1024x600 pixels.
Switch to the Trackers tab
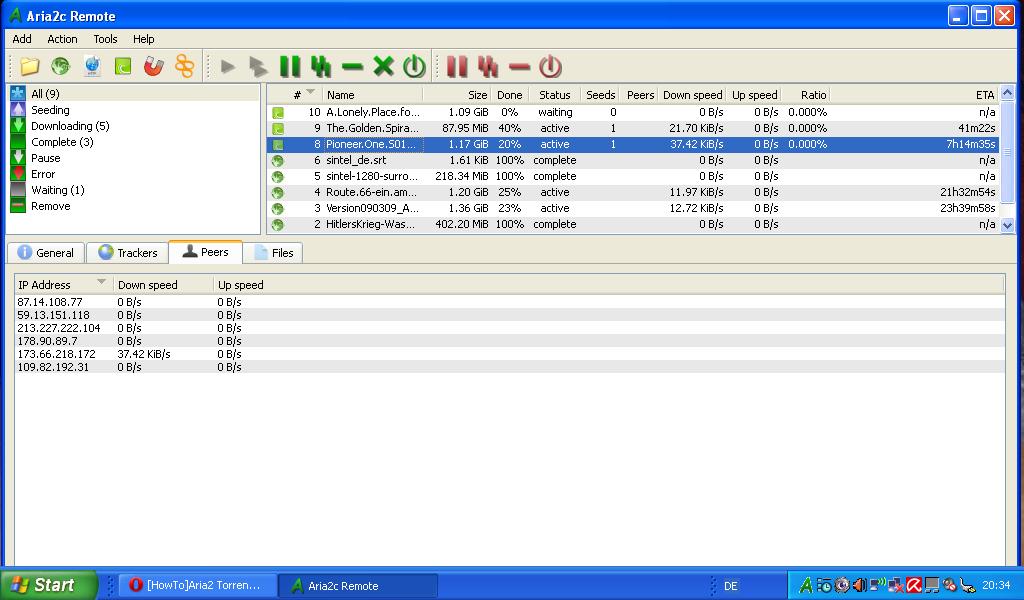pyautogui.click(x=127, y=253)
